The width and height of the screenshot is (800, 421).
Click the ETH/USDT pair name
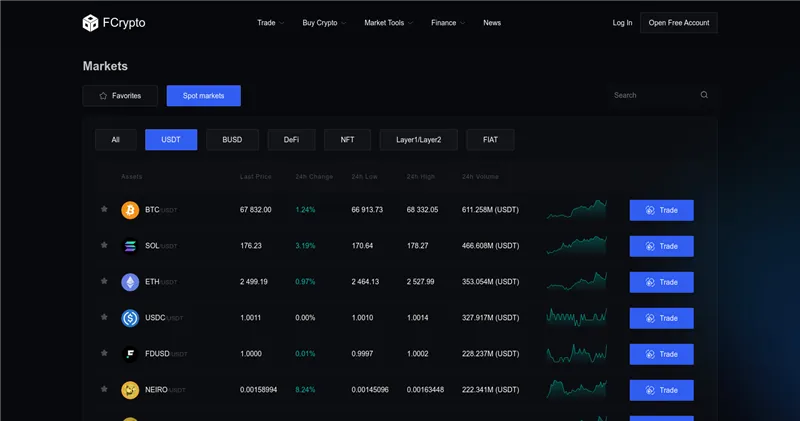pyautogui.click(x=161, y=282)
